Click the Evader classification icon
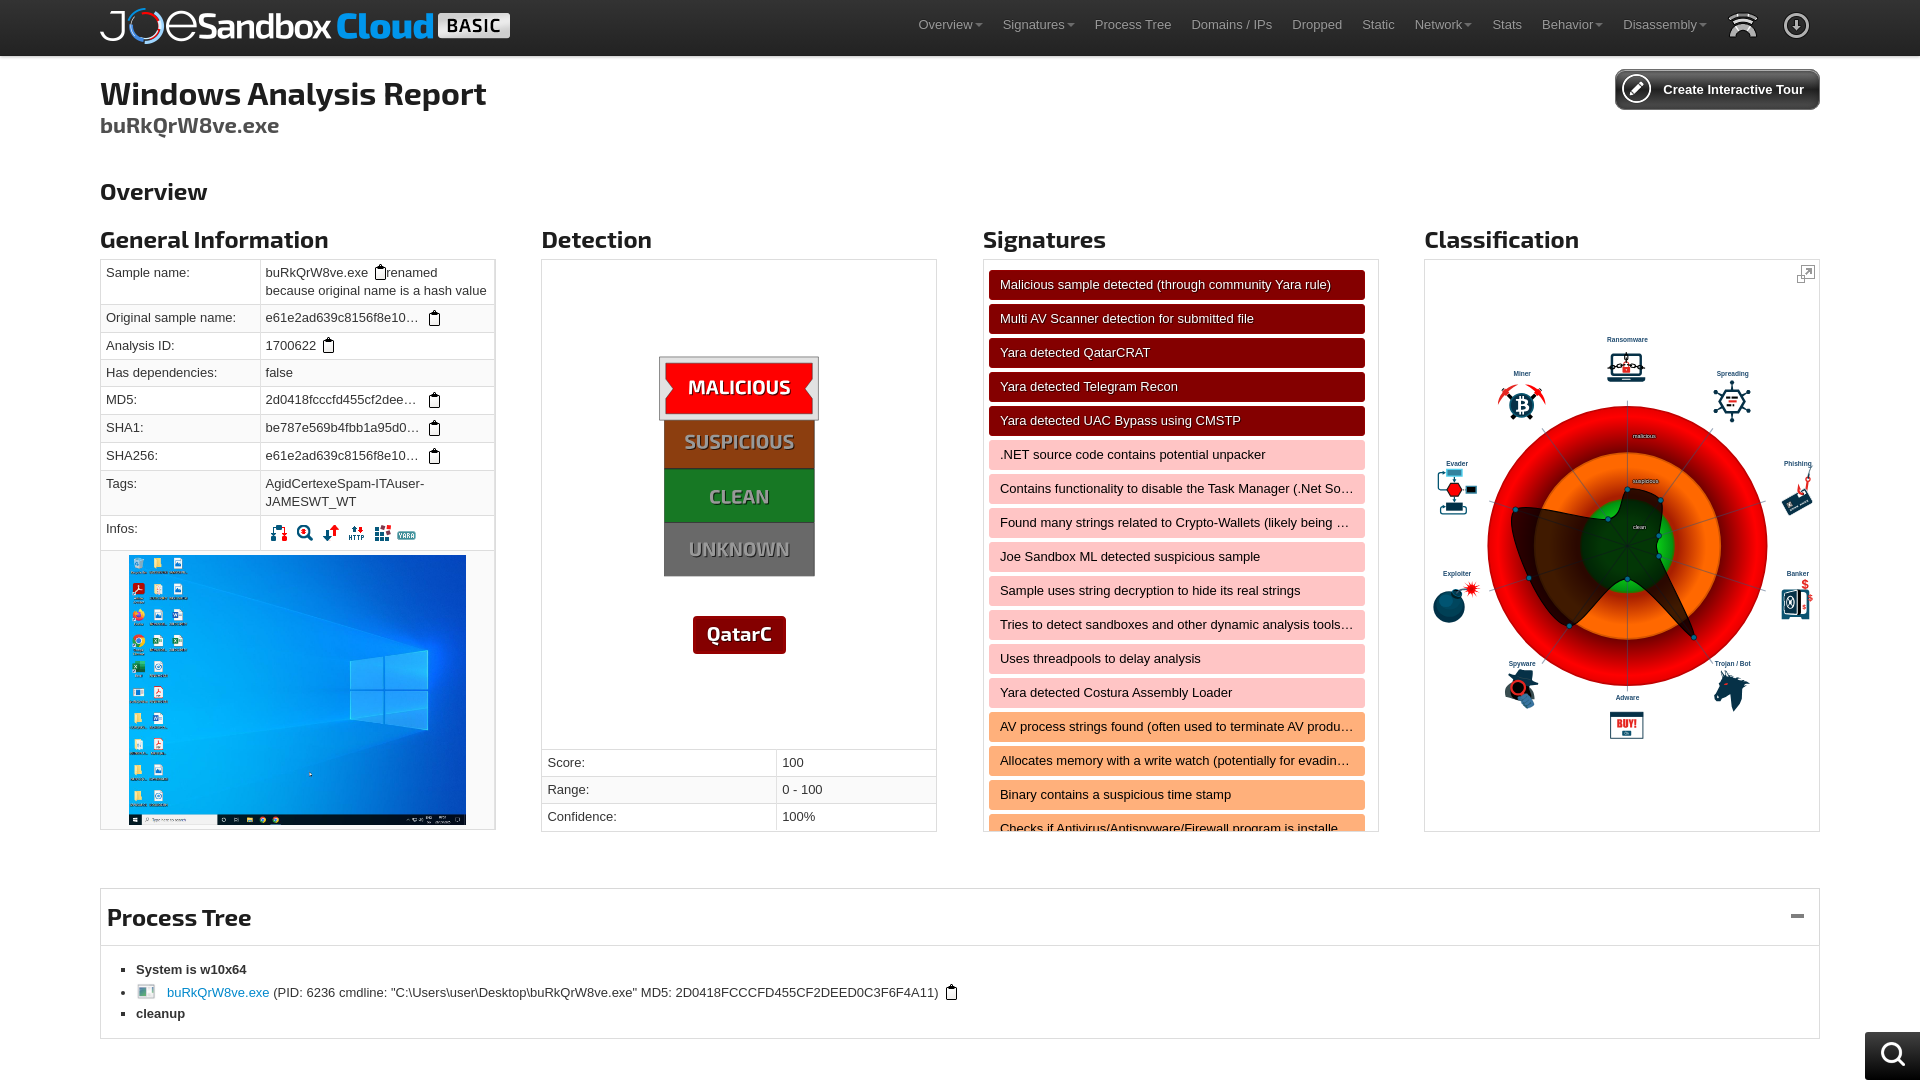Image resolution: width=1920 pixels, height=1080 pixels. pos(1457,492)
